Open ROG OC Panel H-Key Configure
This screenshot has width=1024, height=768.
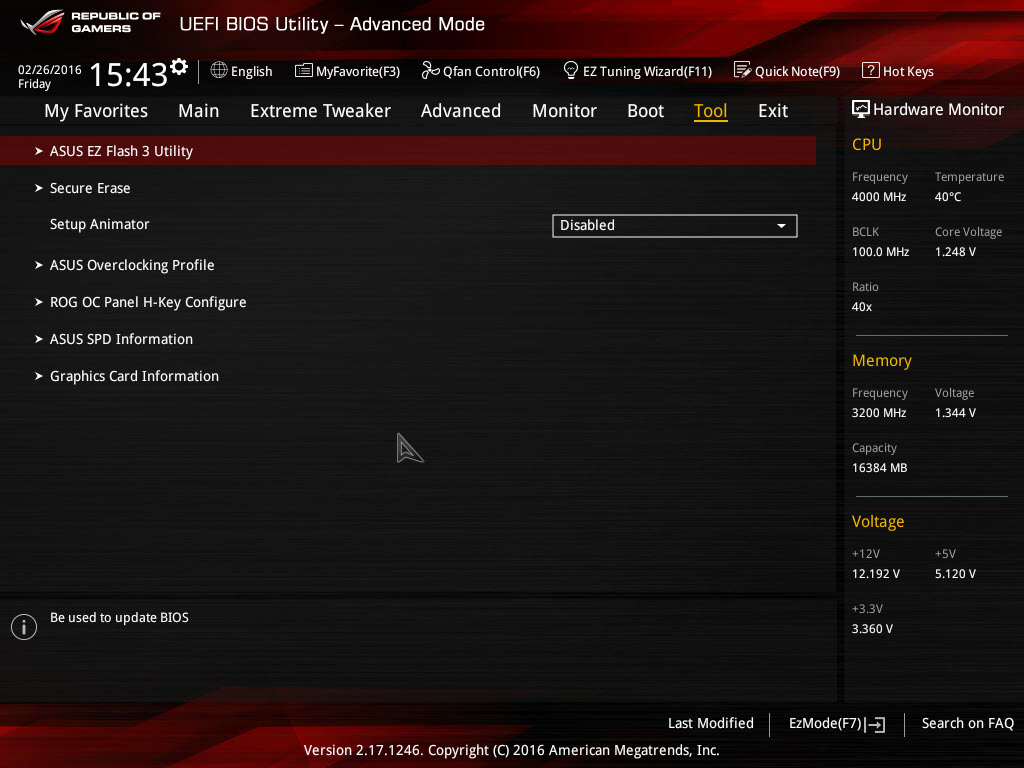408,302
